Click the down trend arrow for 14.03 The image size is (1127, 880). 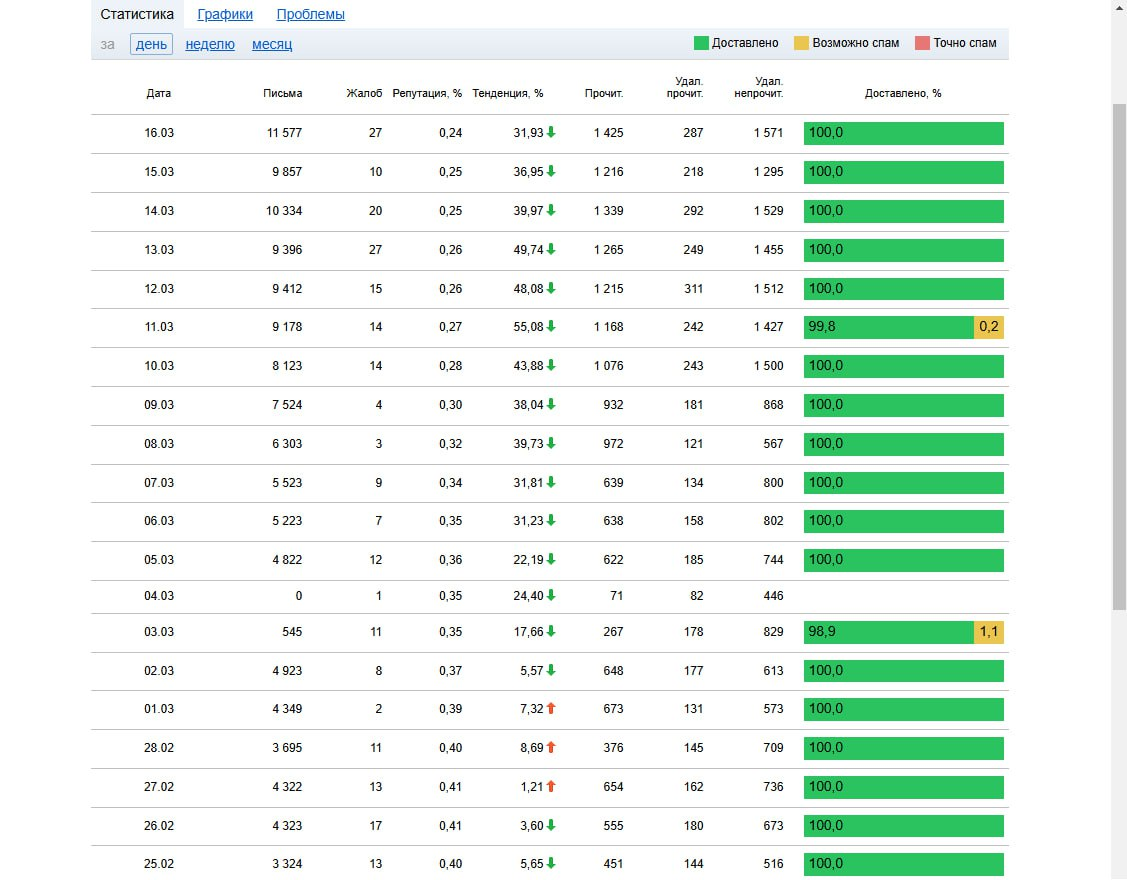[x=551, y=210]
